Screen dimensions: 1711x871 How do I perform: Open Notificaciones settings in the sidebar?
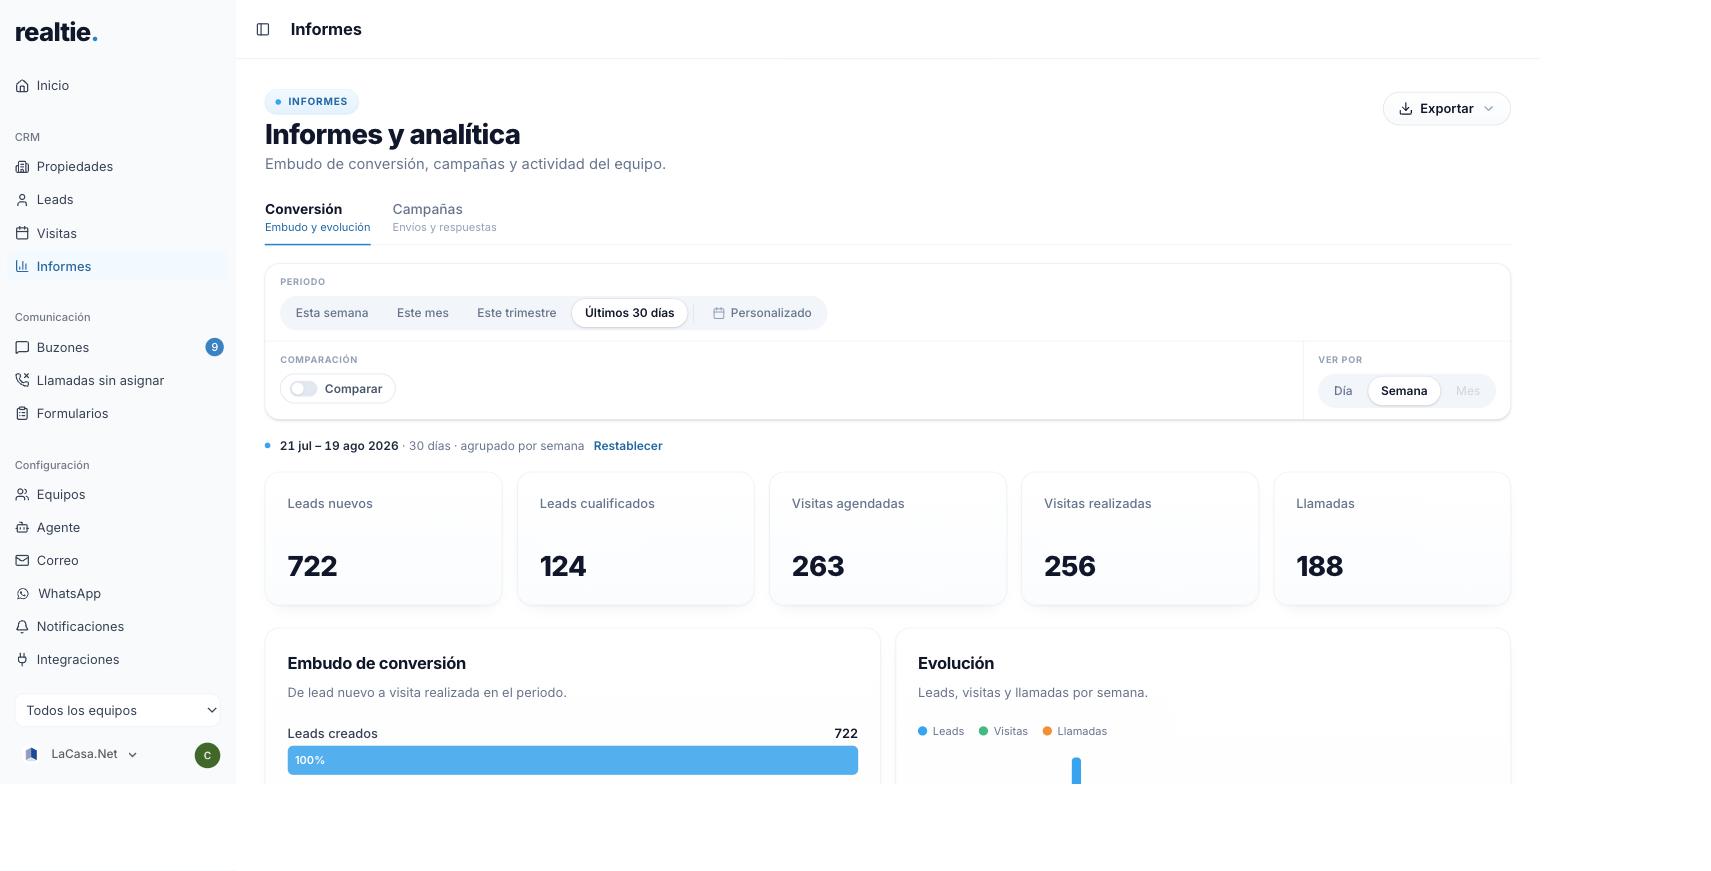point(118,627)
